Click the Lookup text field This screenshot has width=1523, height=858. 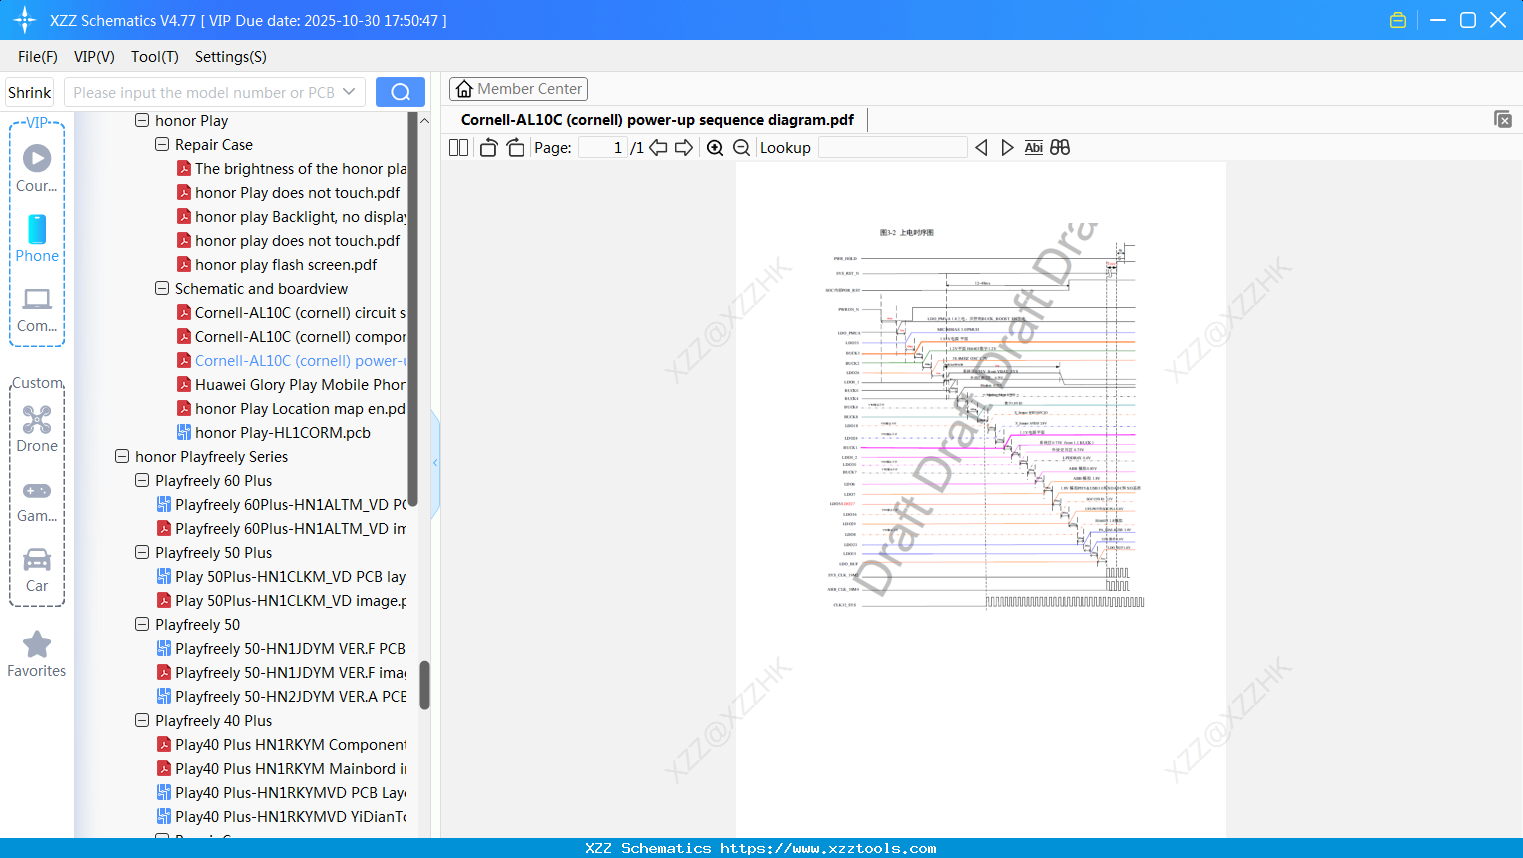click(892, 148)
